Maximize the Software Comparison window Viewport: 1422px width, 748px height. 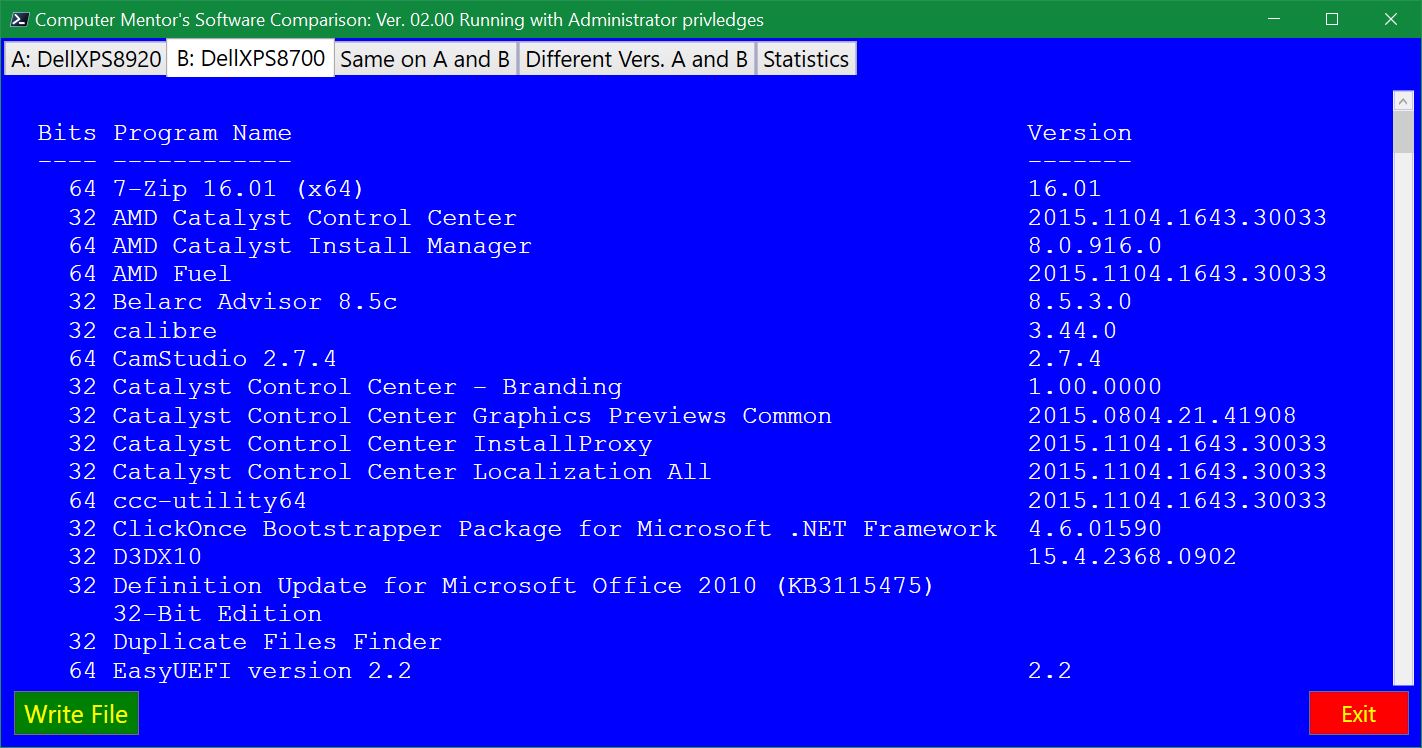coord(1332,19)
